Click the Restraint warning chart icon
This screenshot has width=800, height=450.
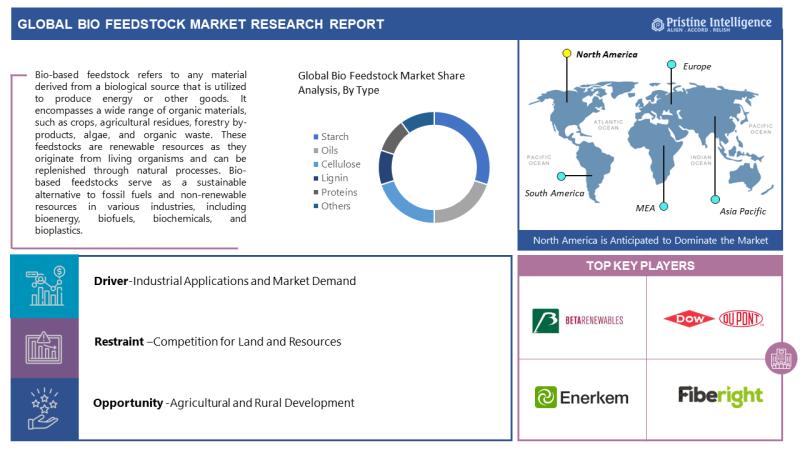[44, 347]
